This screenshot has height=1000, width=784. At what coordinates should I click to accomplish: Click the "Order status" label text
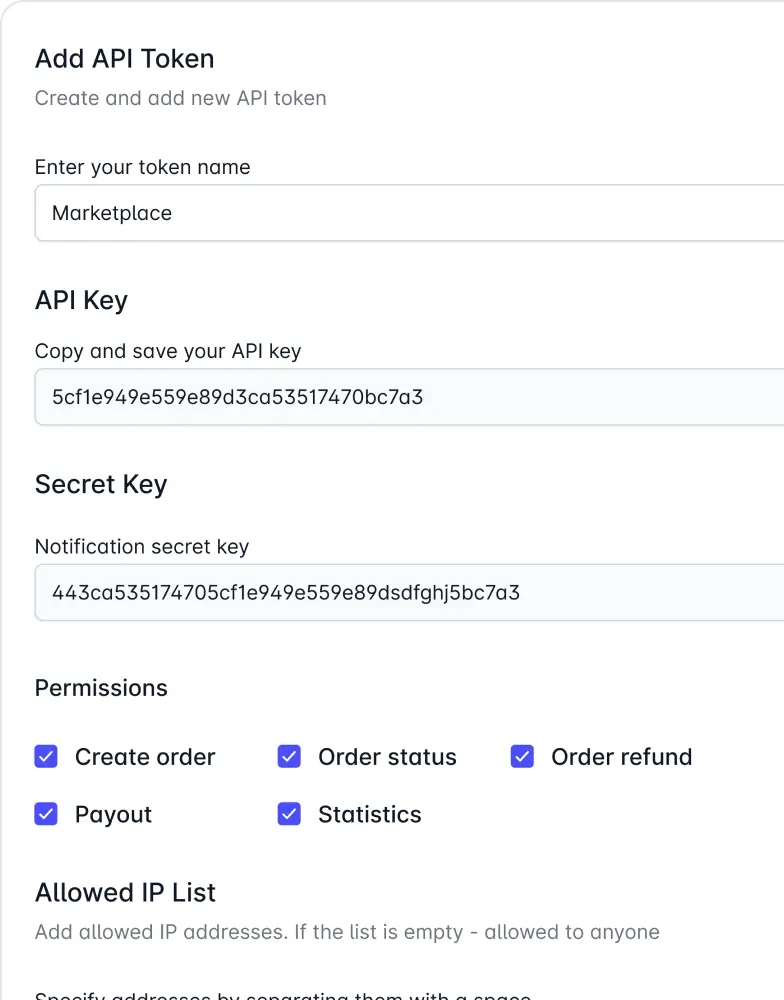pyautogui.click(x=387, y=757)
